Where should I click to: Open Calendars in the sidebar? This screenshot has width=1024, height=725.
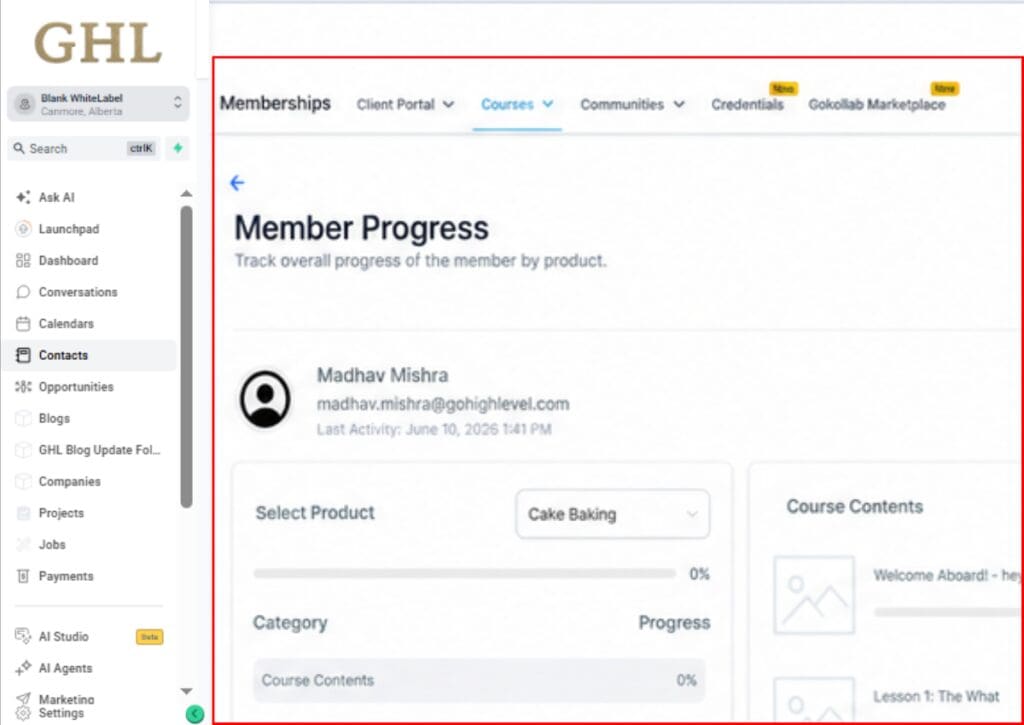(66, 323)
